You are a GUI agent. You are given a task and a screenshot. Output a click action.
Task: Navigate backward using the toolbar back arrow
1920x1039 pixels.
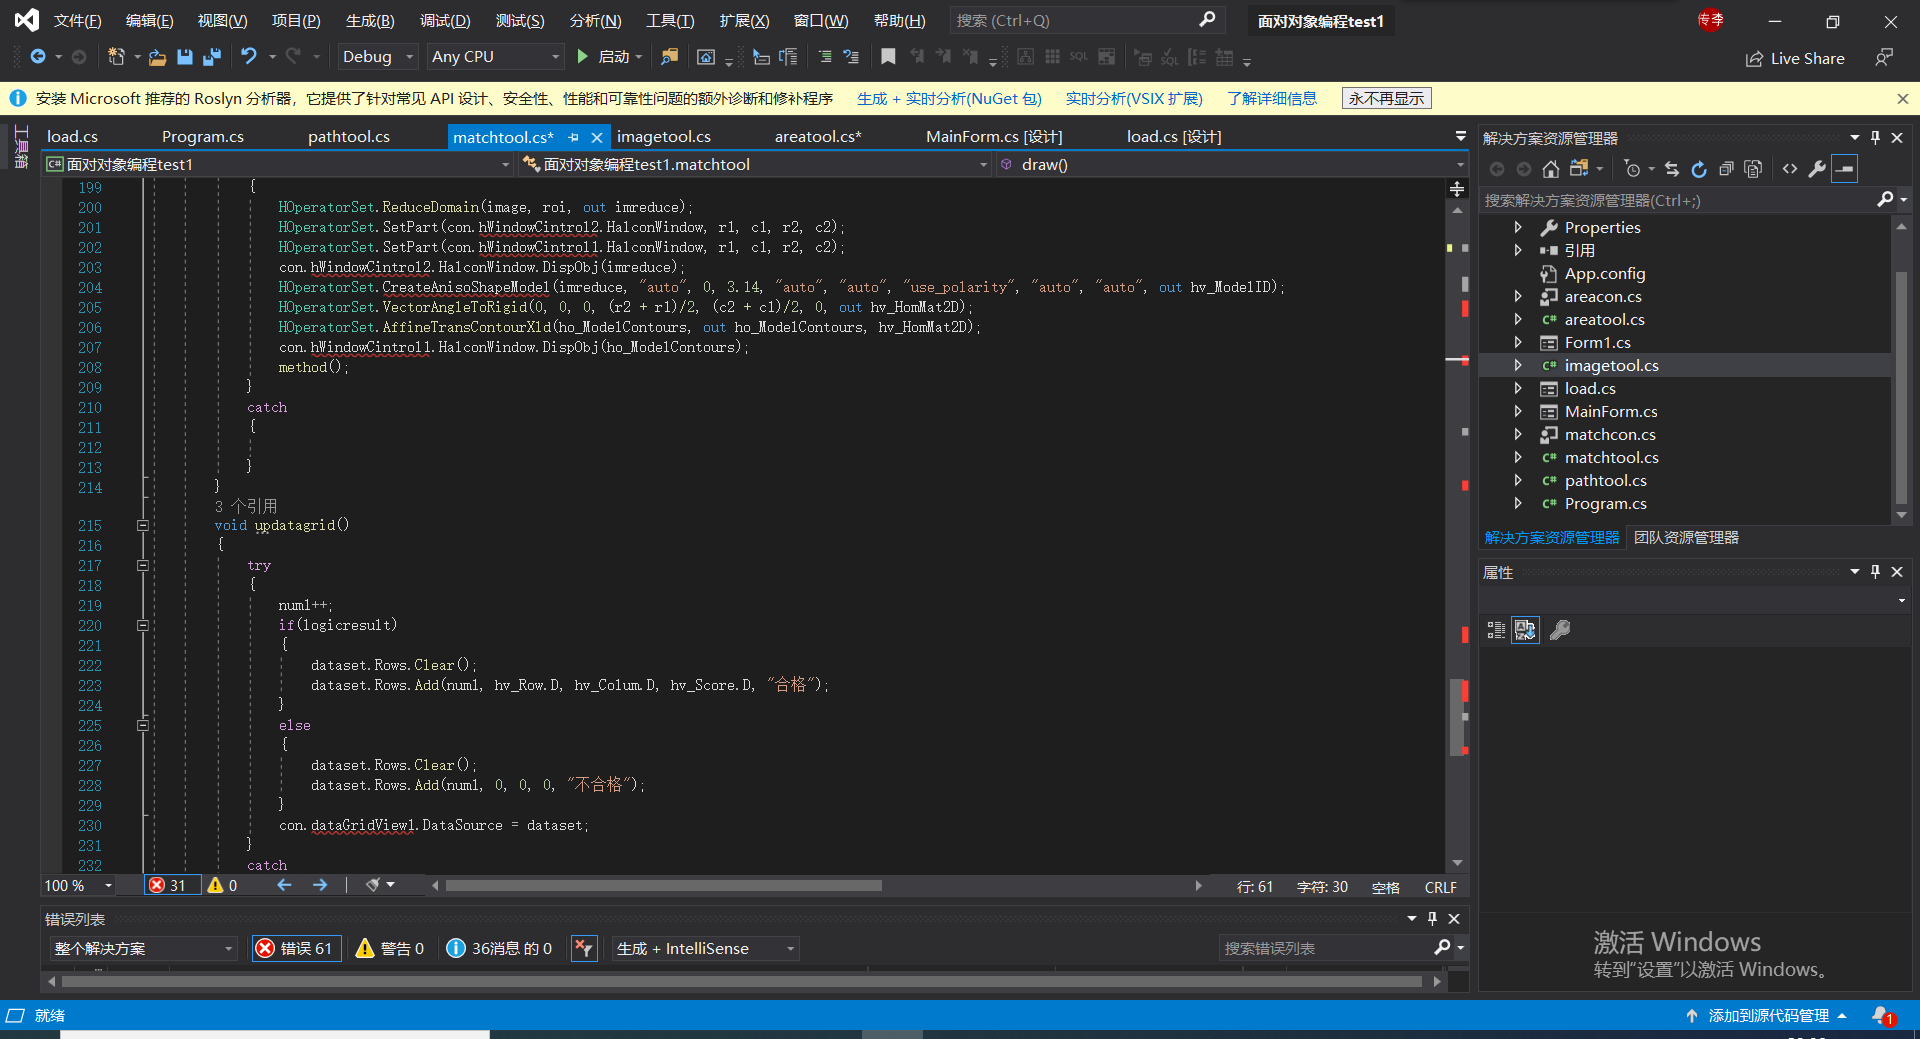click(38, 57)
